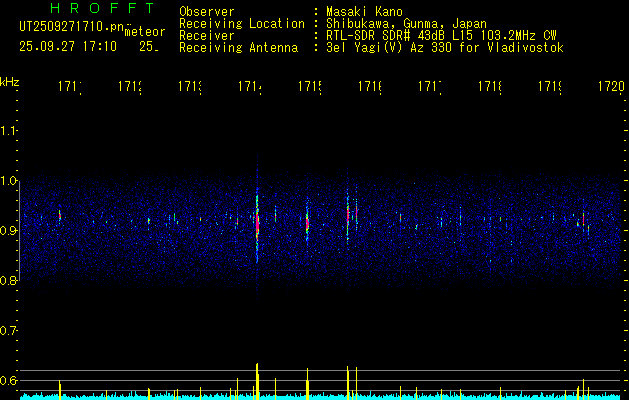Click the kHz axis unit label

(x=10, y=82)
